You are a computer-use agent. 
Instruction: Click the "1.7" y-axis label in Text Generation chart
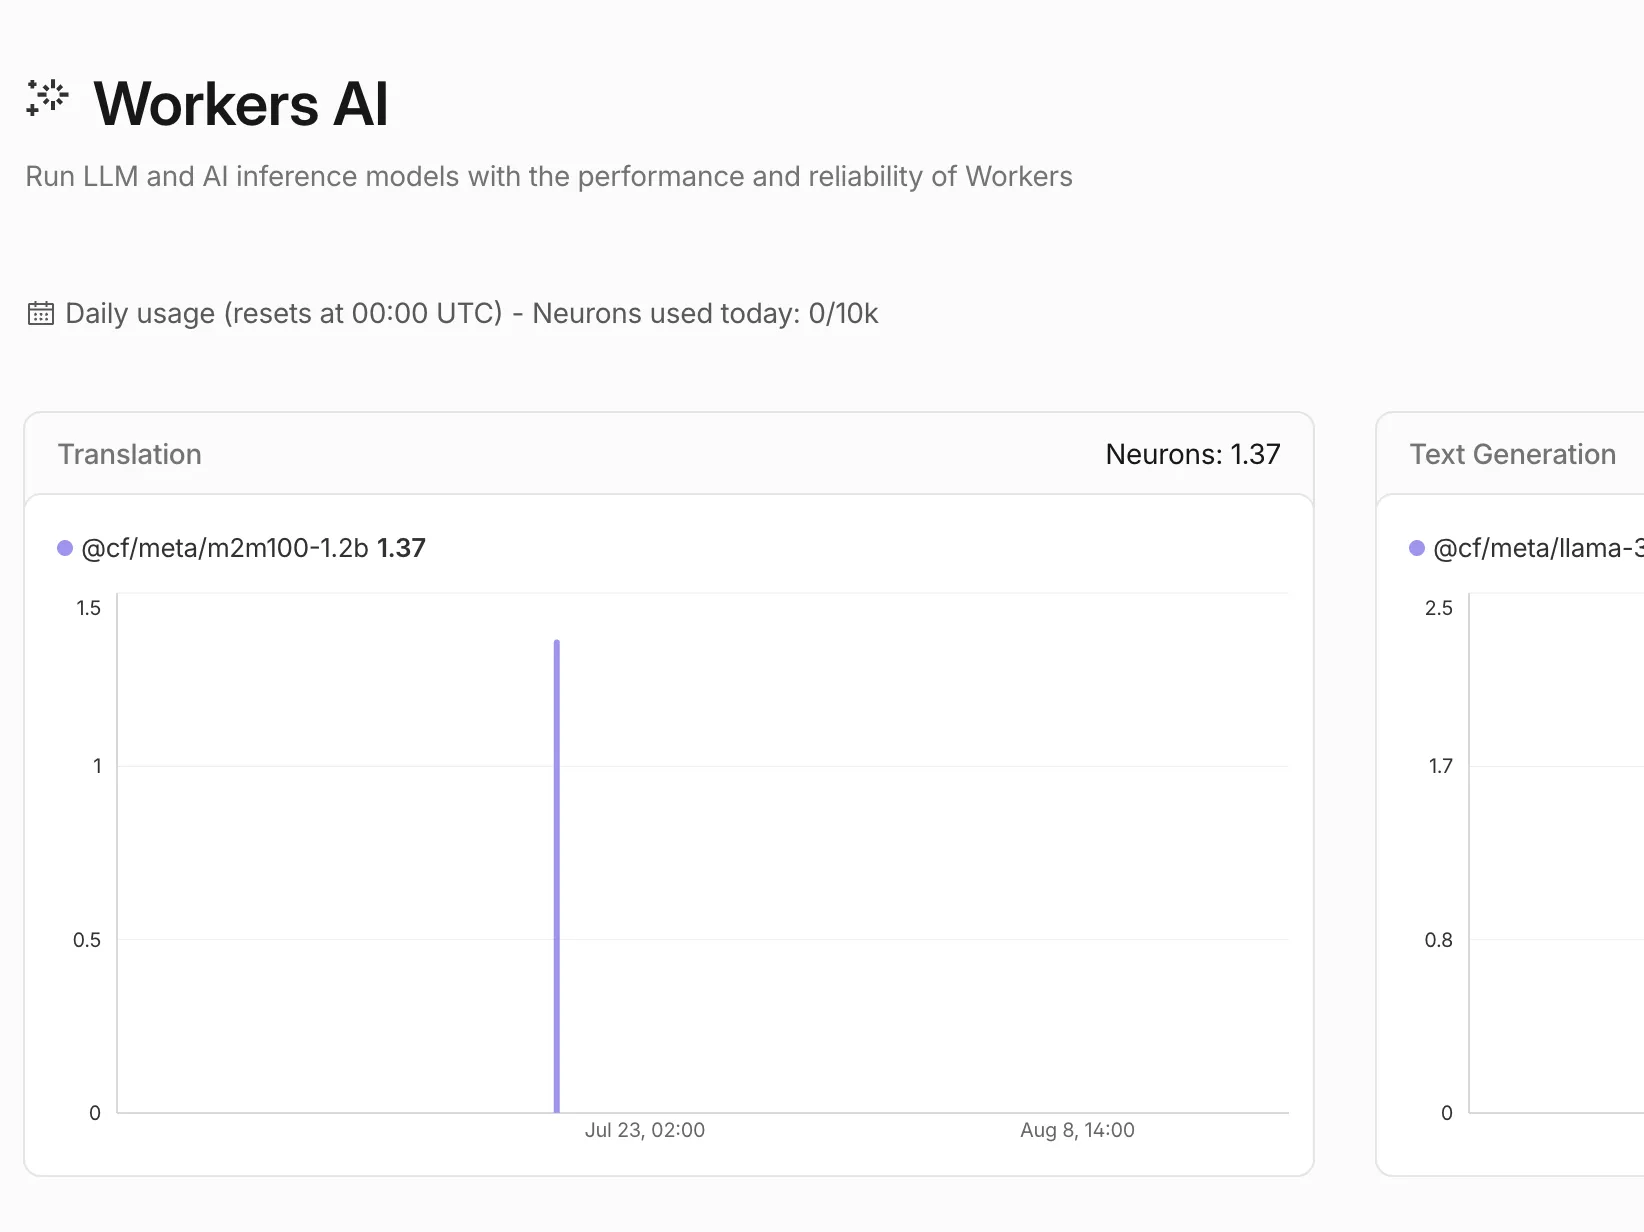(1441, 766)
